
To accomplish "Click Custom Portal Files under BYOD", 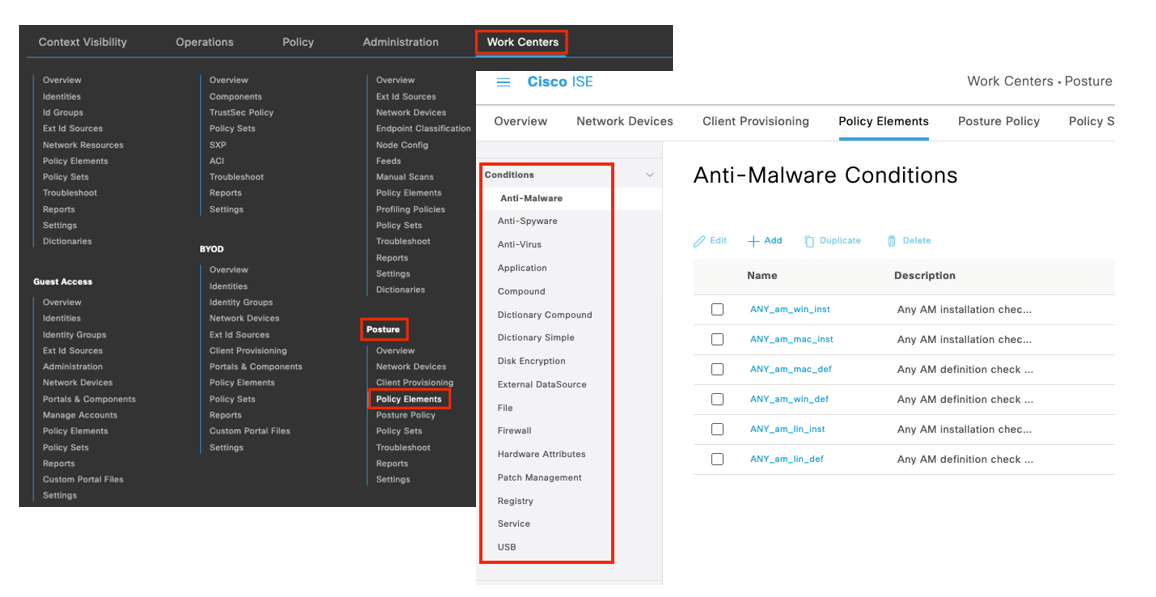I will point(249,431).
